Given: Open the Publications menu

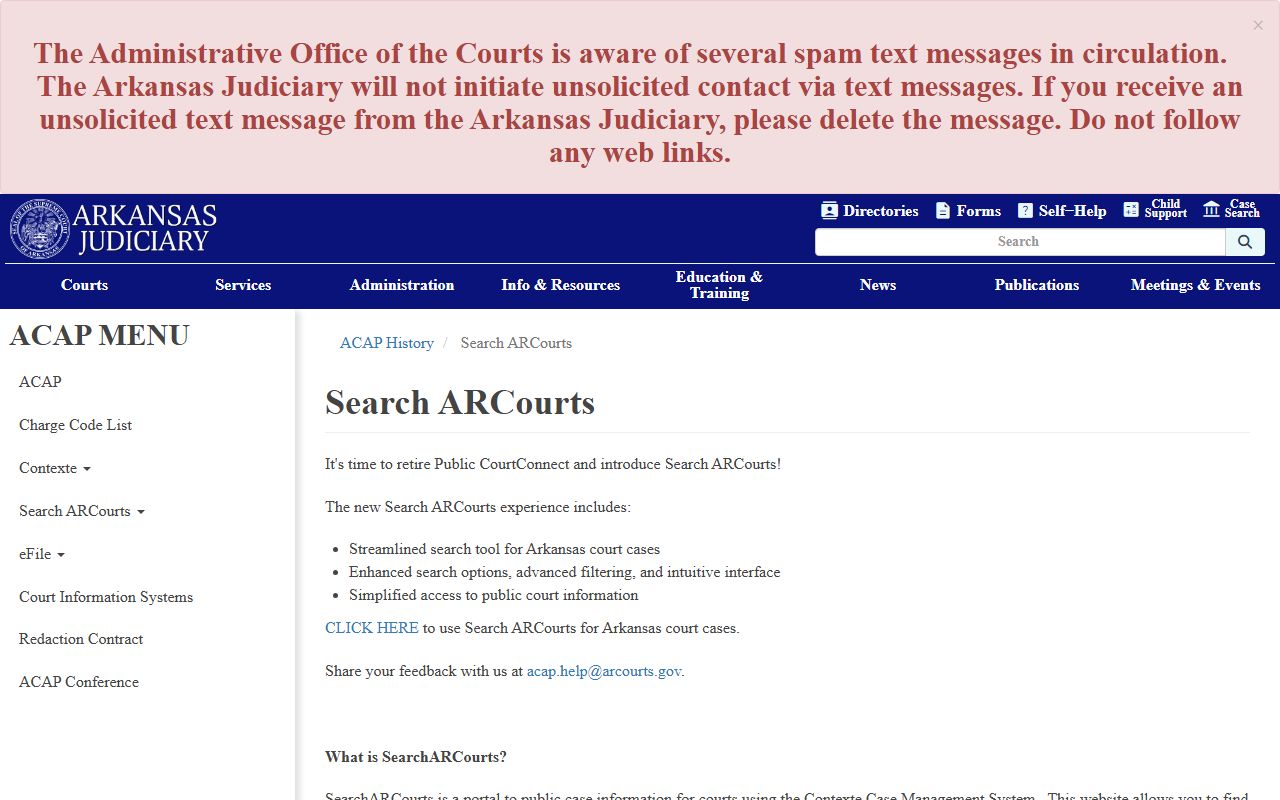Looking at the screenshot, I should [x=1037, y=285].
